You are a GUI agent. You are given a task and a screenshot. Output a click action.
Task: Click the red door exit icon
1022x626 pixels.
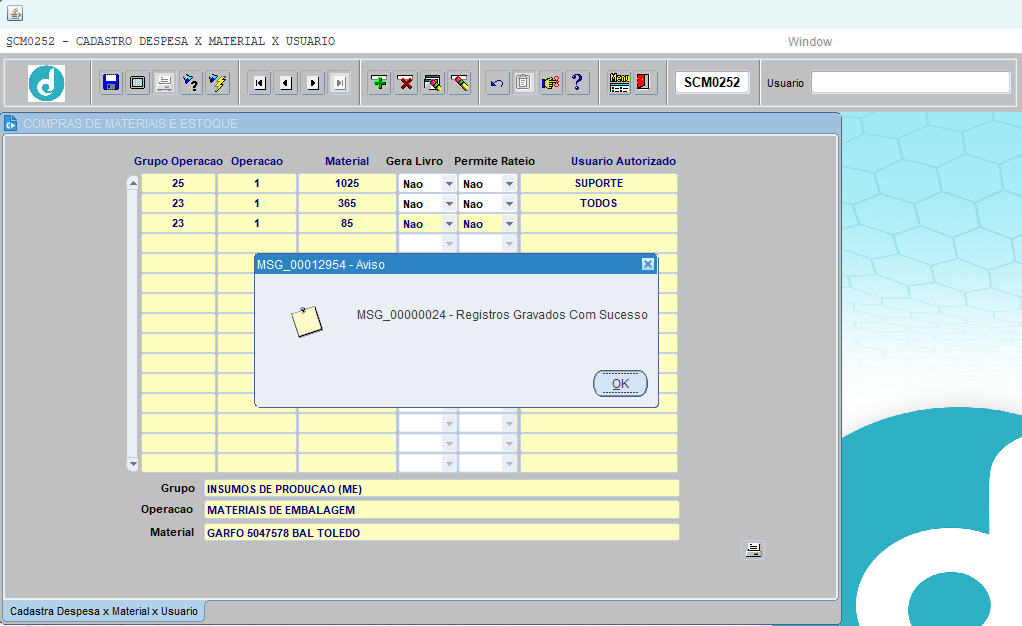click(645, 83)
